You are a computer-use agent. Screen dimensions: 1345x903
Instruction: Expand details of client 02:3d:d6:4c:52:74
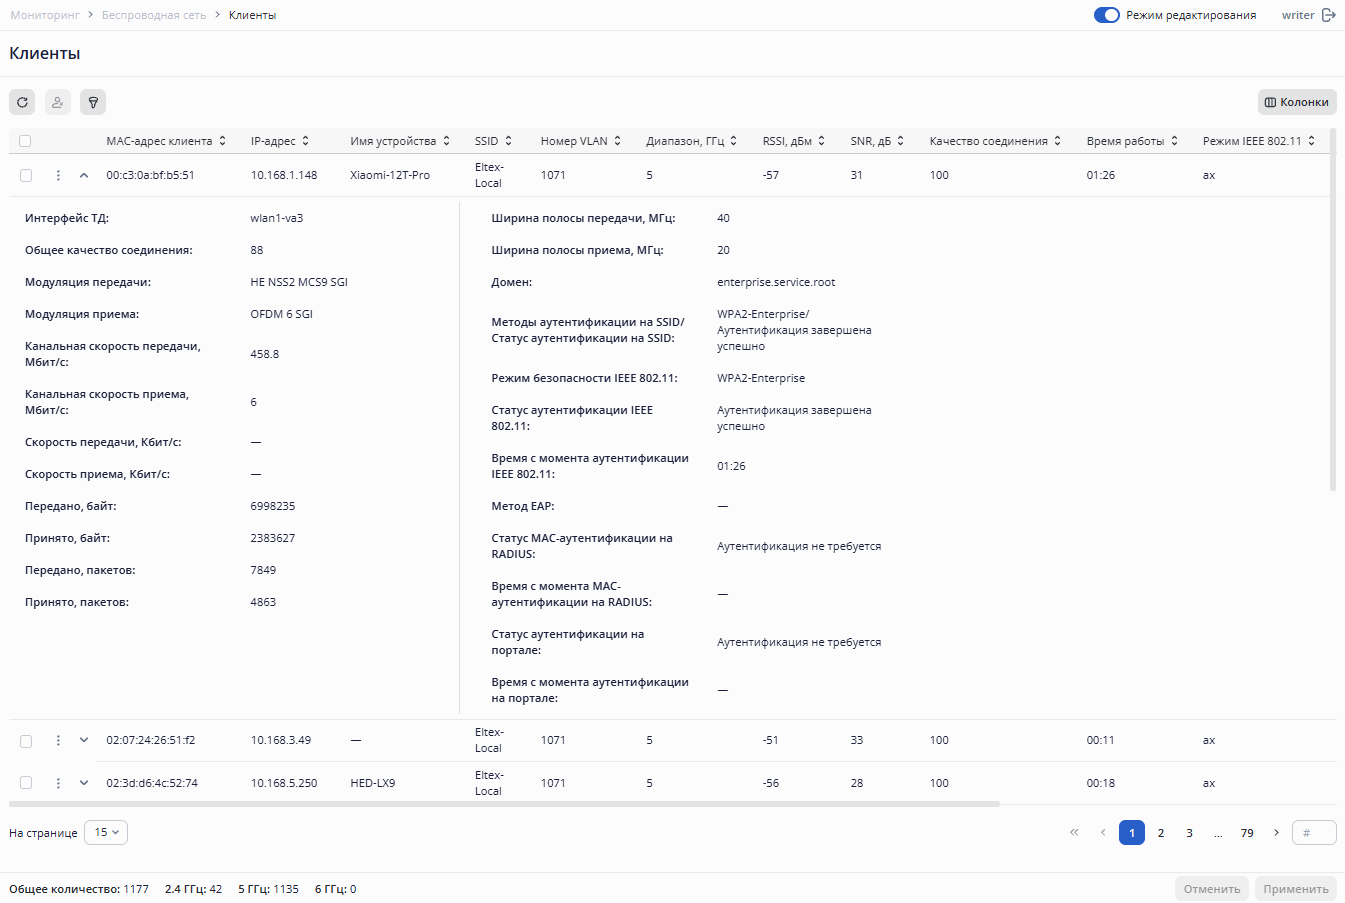tap(84, 783)
